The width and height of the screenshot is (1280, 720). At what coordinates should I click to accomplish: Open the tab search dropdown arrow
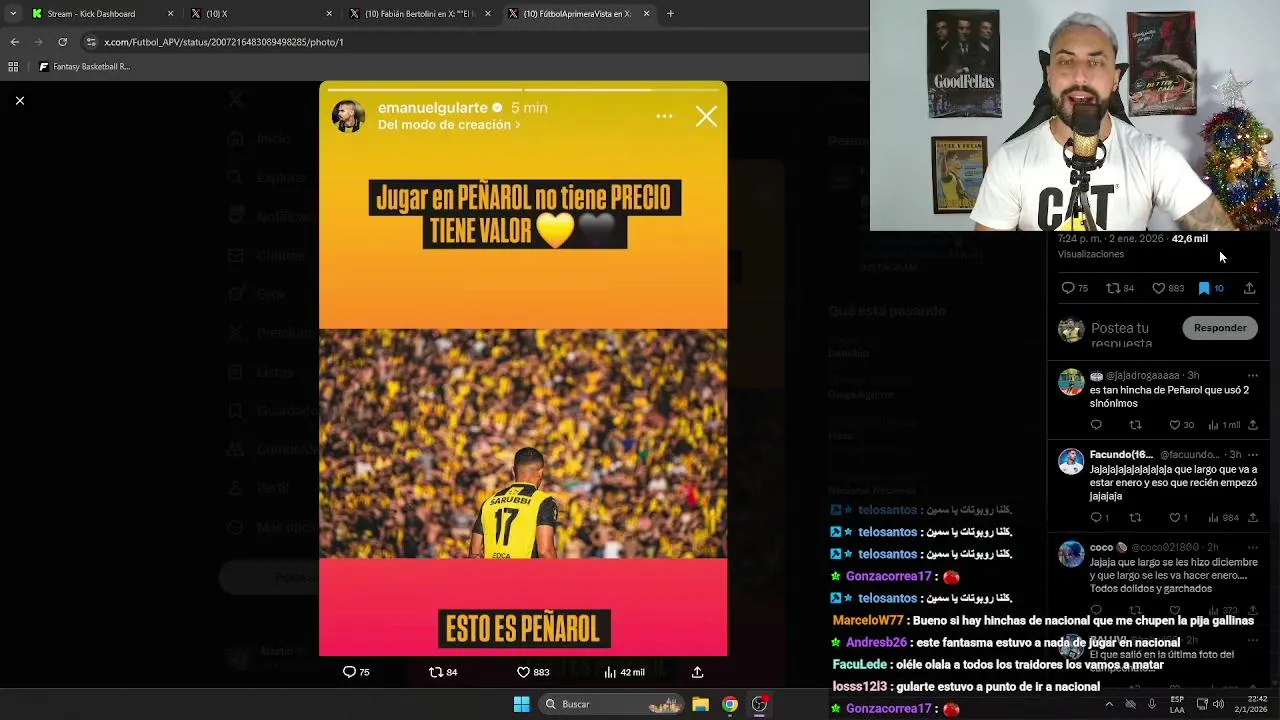coord(12,14)
